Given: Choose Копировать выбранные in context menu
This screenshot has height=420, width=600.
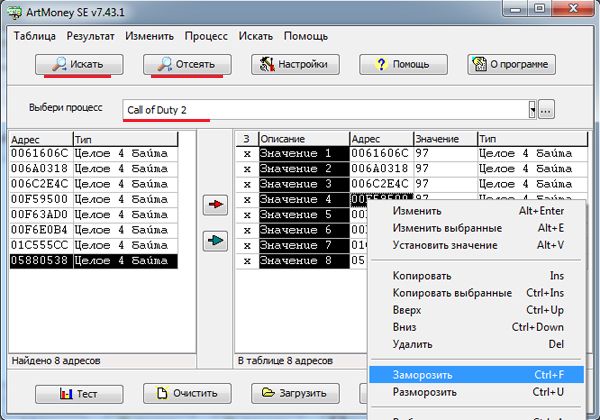Looking at the screenshot, I should click(x=476, y=293).
